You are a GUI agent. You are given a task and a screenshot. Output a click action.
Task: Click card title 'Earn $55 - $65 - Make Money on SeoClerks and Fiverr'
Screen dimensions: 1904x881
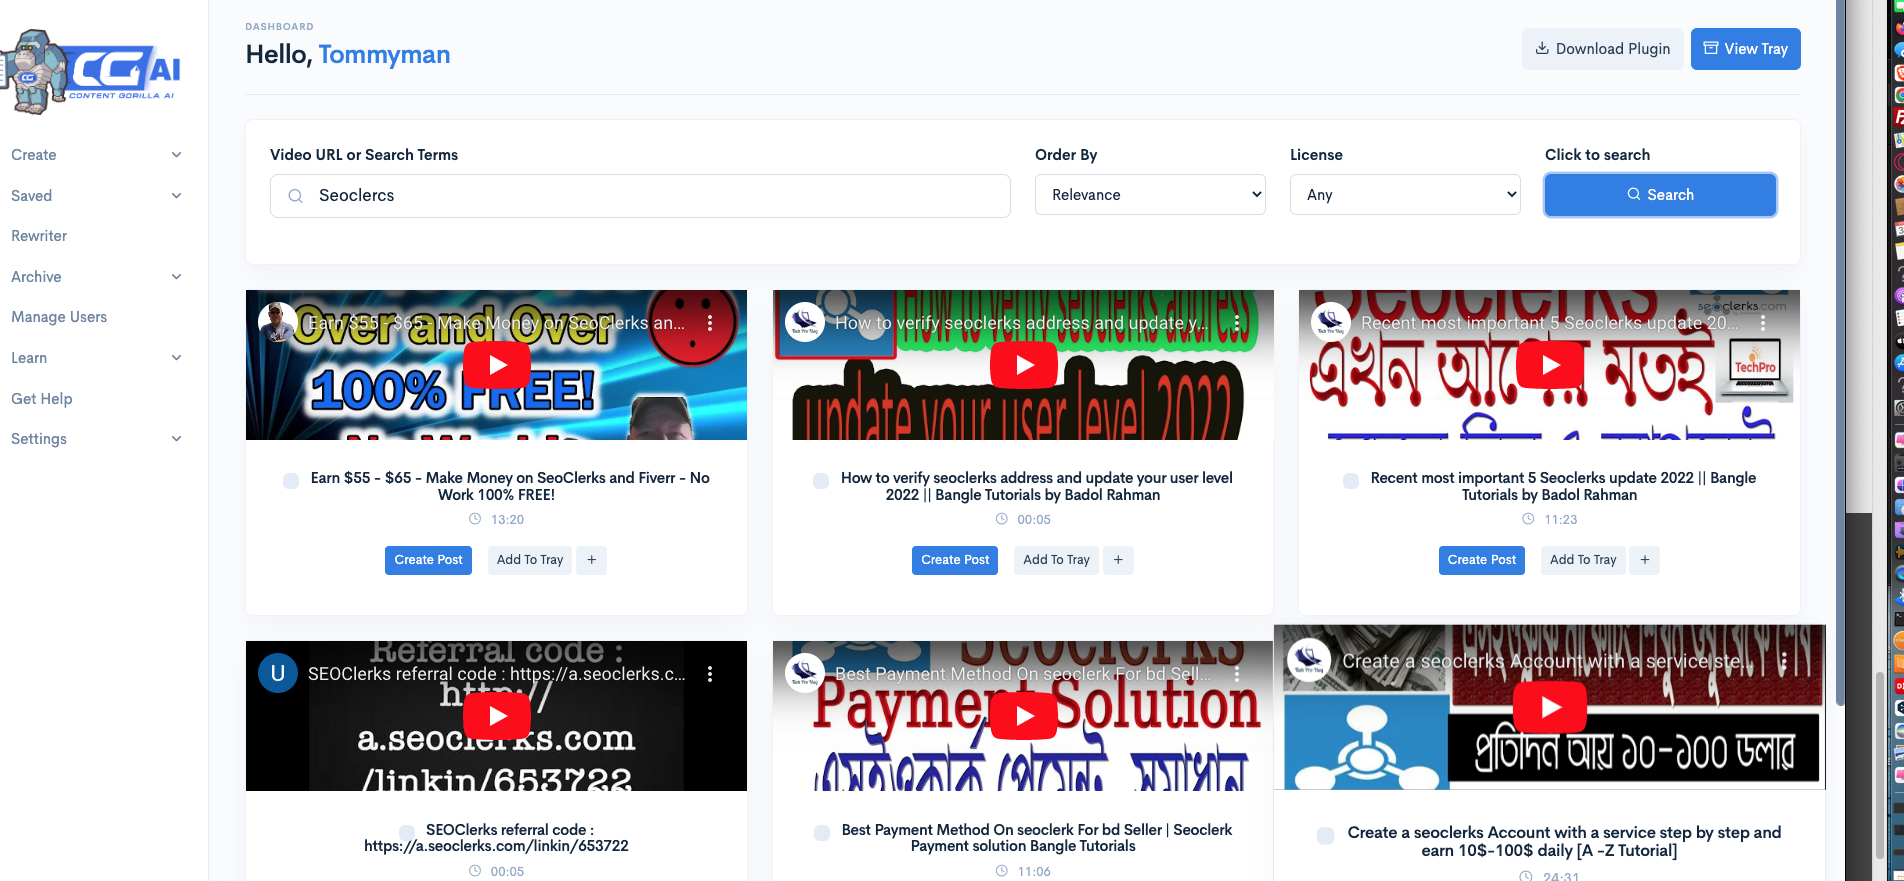click(x=510, y=486)
